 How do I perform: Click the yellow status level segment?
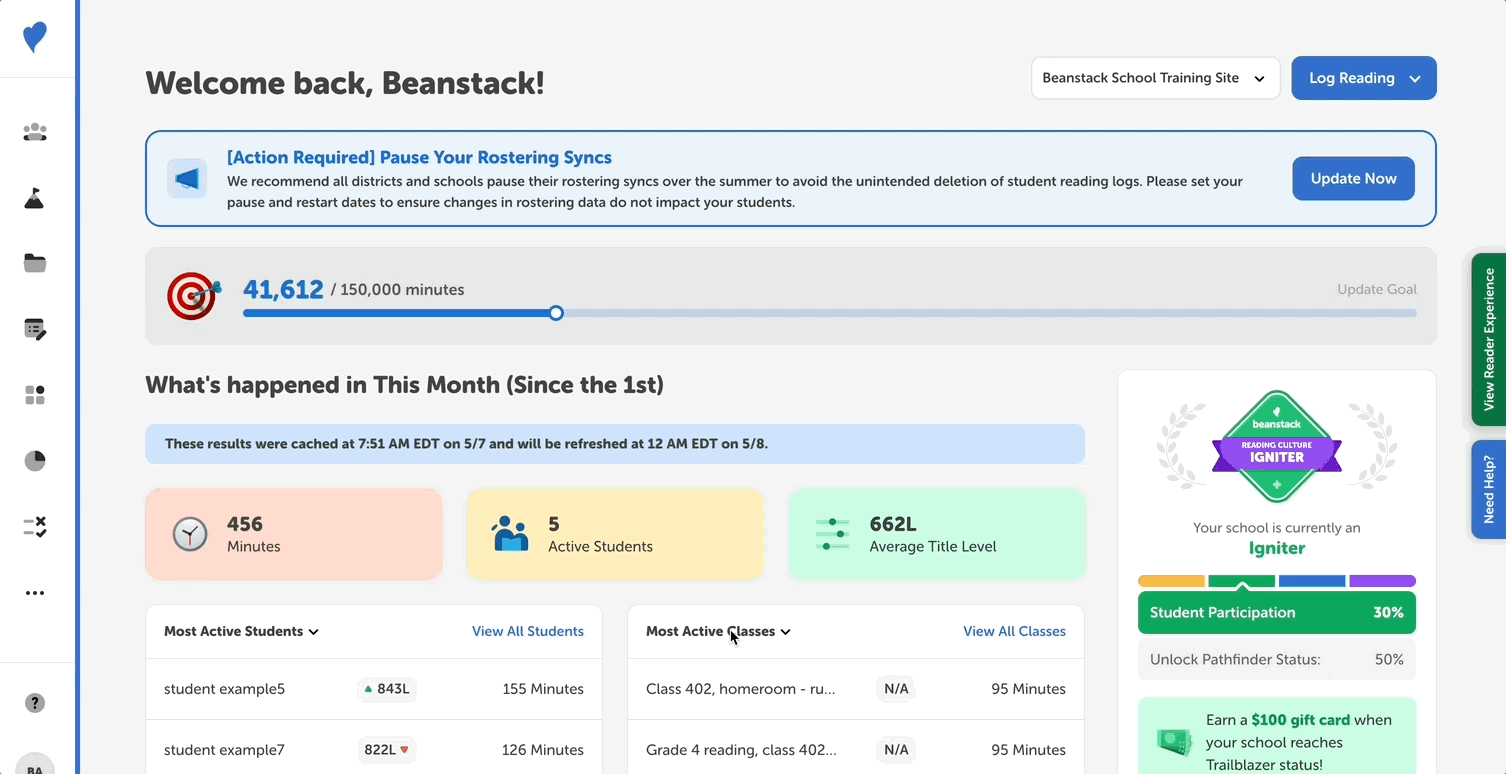point(1171,581)
